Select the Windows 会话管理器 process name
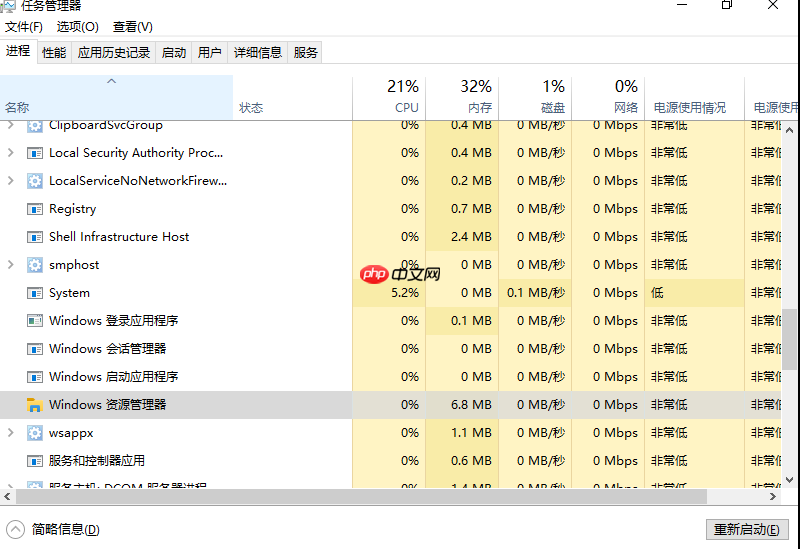Image resolution: width=800 pixels, height=549 pixels. click(x=108, y=349)
